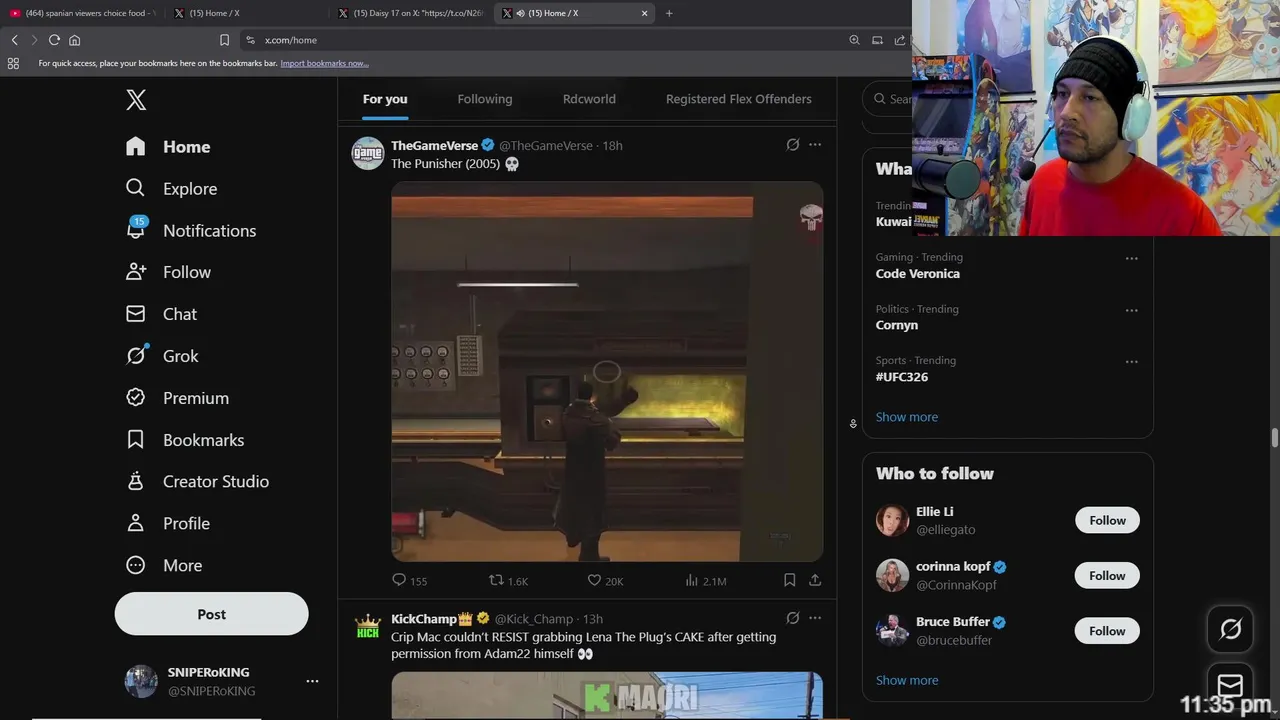This screenshot has height=720, width=1280.
Task: Open the Follow sidebar item
Action: tap(168, 272)
